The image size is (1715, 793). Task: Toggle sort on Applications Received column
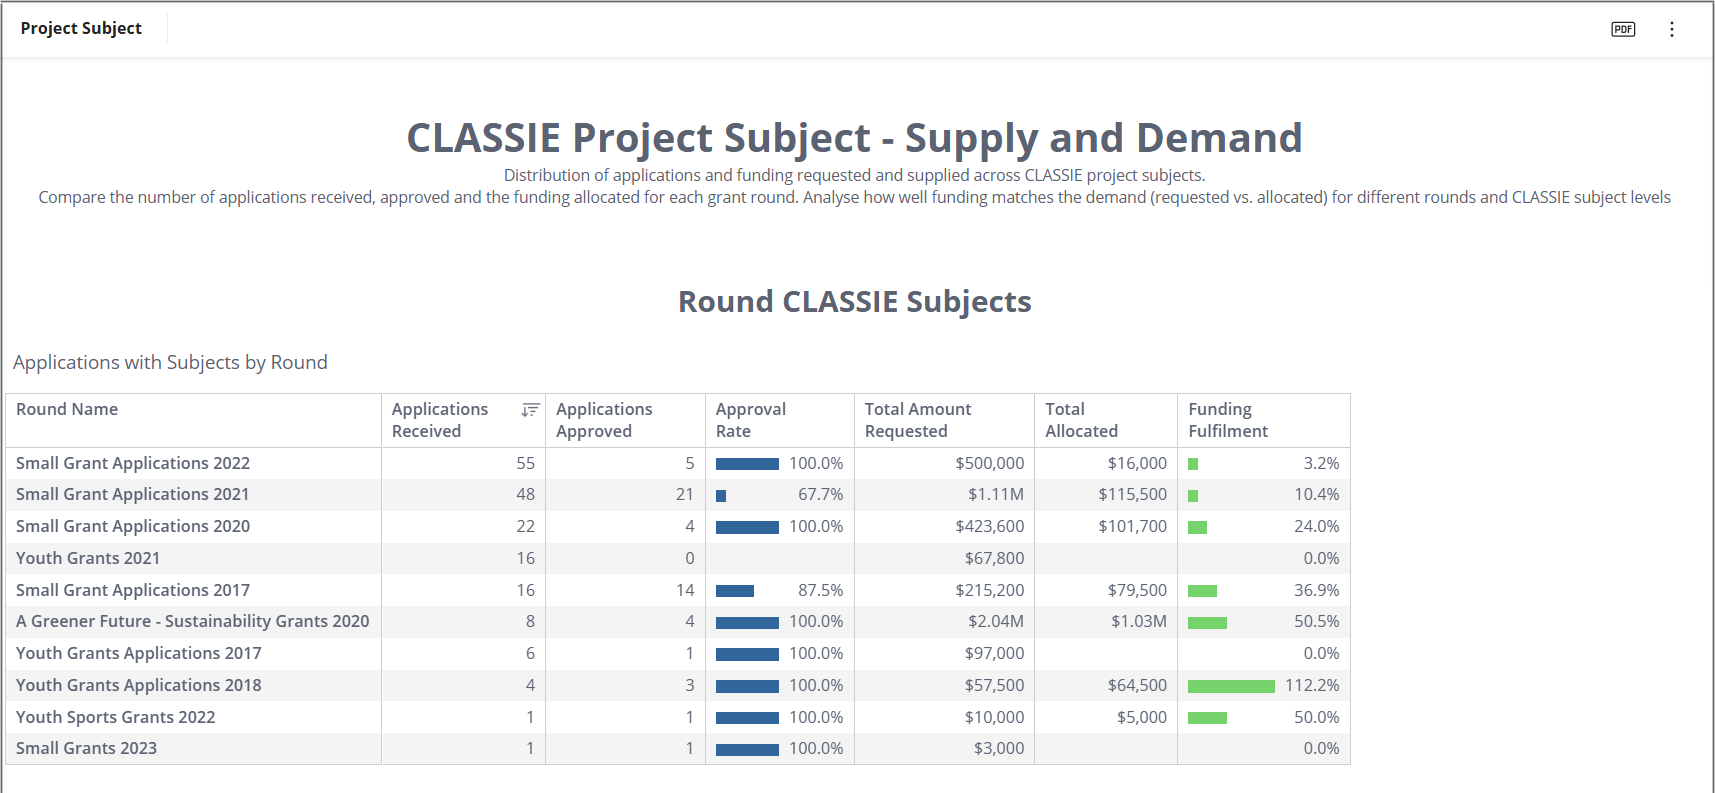[x=530, y=410]
